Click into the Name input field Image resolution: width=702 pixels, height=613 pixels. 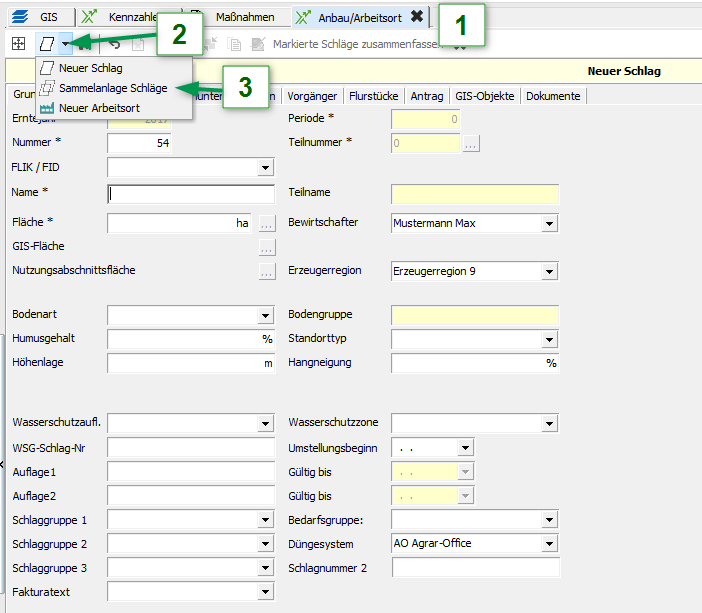190,194
